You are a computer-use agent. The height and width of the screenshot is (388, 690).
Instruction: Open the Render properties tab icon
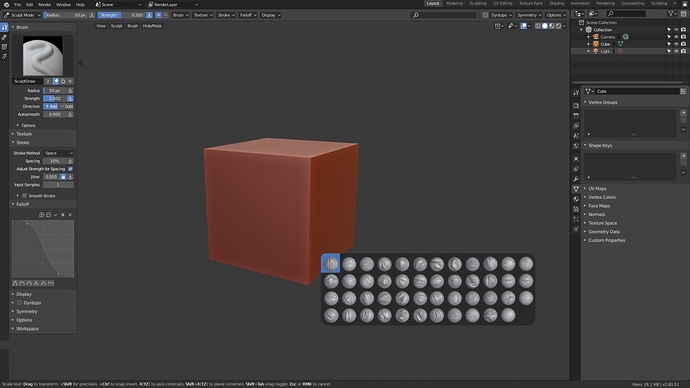576,106
